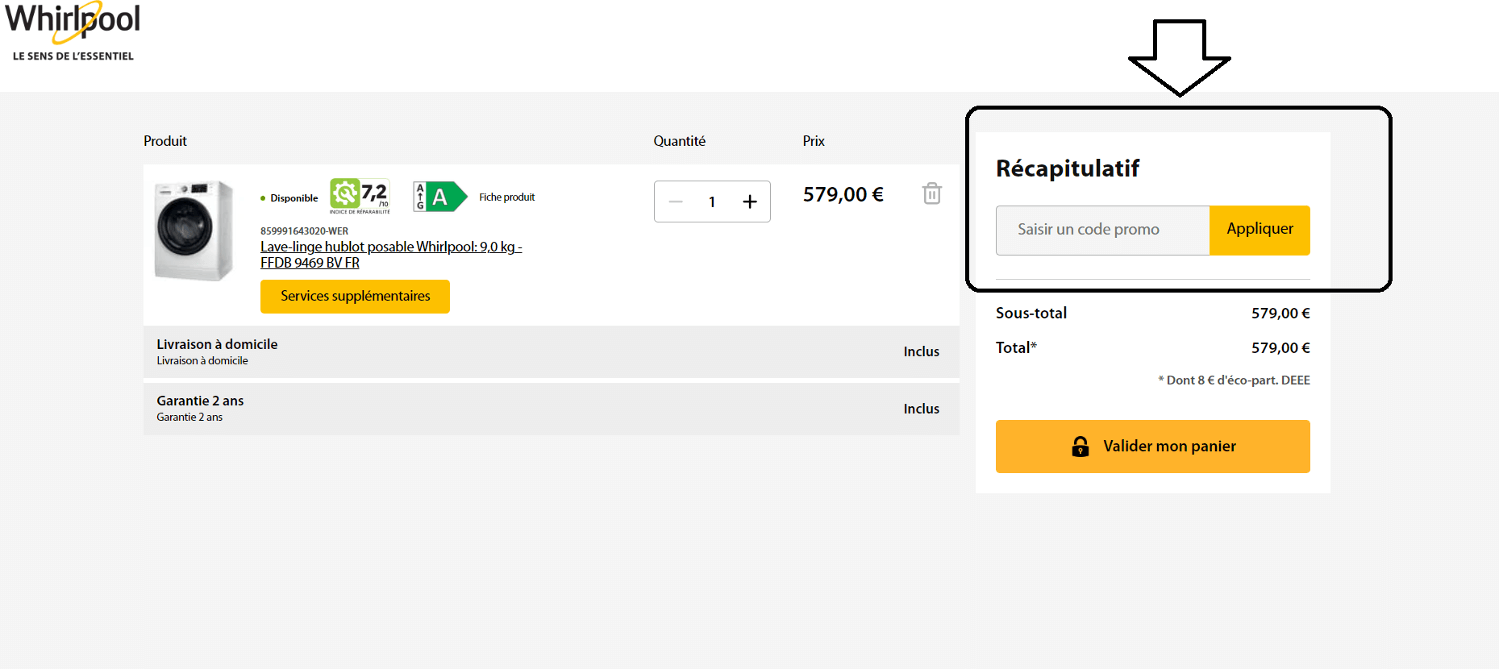The height and width of the screenshot is (669, 1500).
Task: Click the Récapitulatif heading
Action: [1068, 169]
